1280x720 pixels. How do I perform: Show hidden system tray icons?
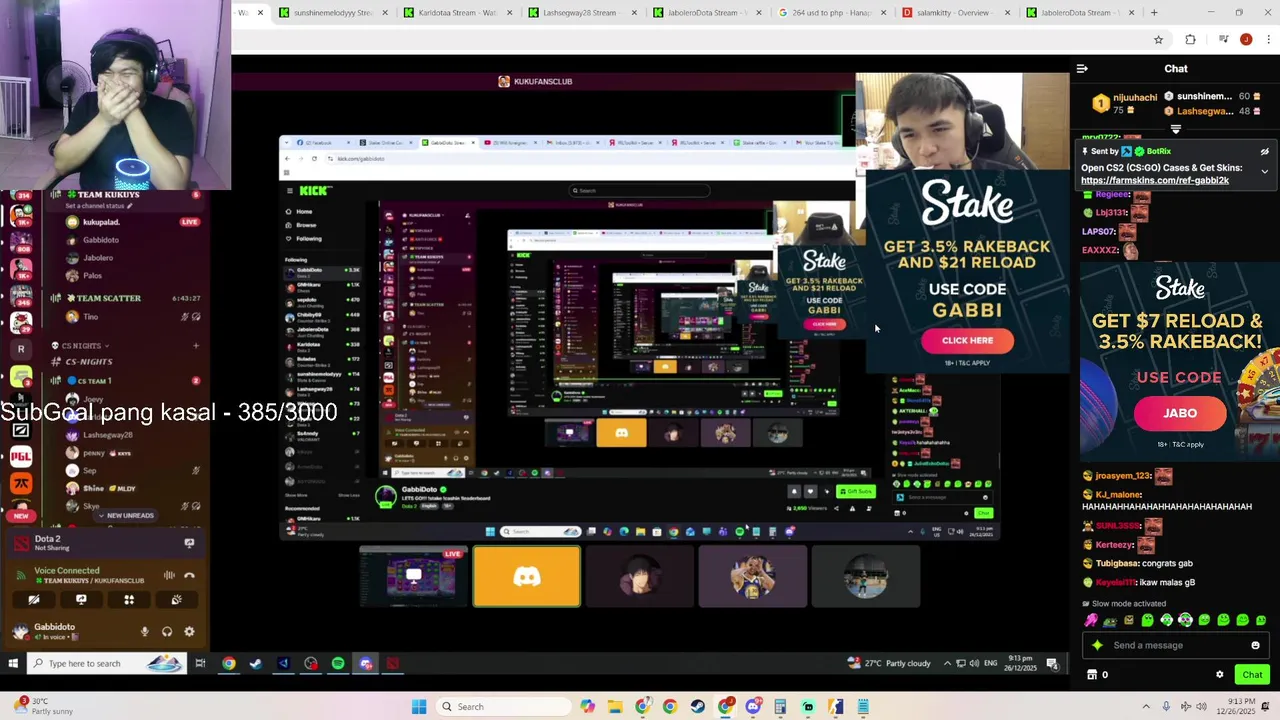tap(1146, 707)
